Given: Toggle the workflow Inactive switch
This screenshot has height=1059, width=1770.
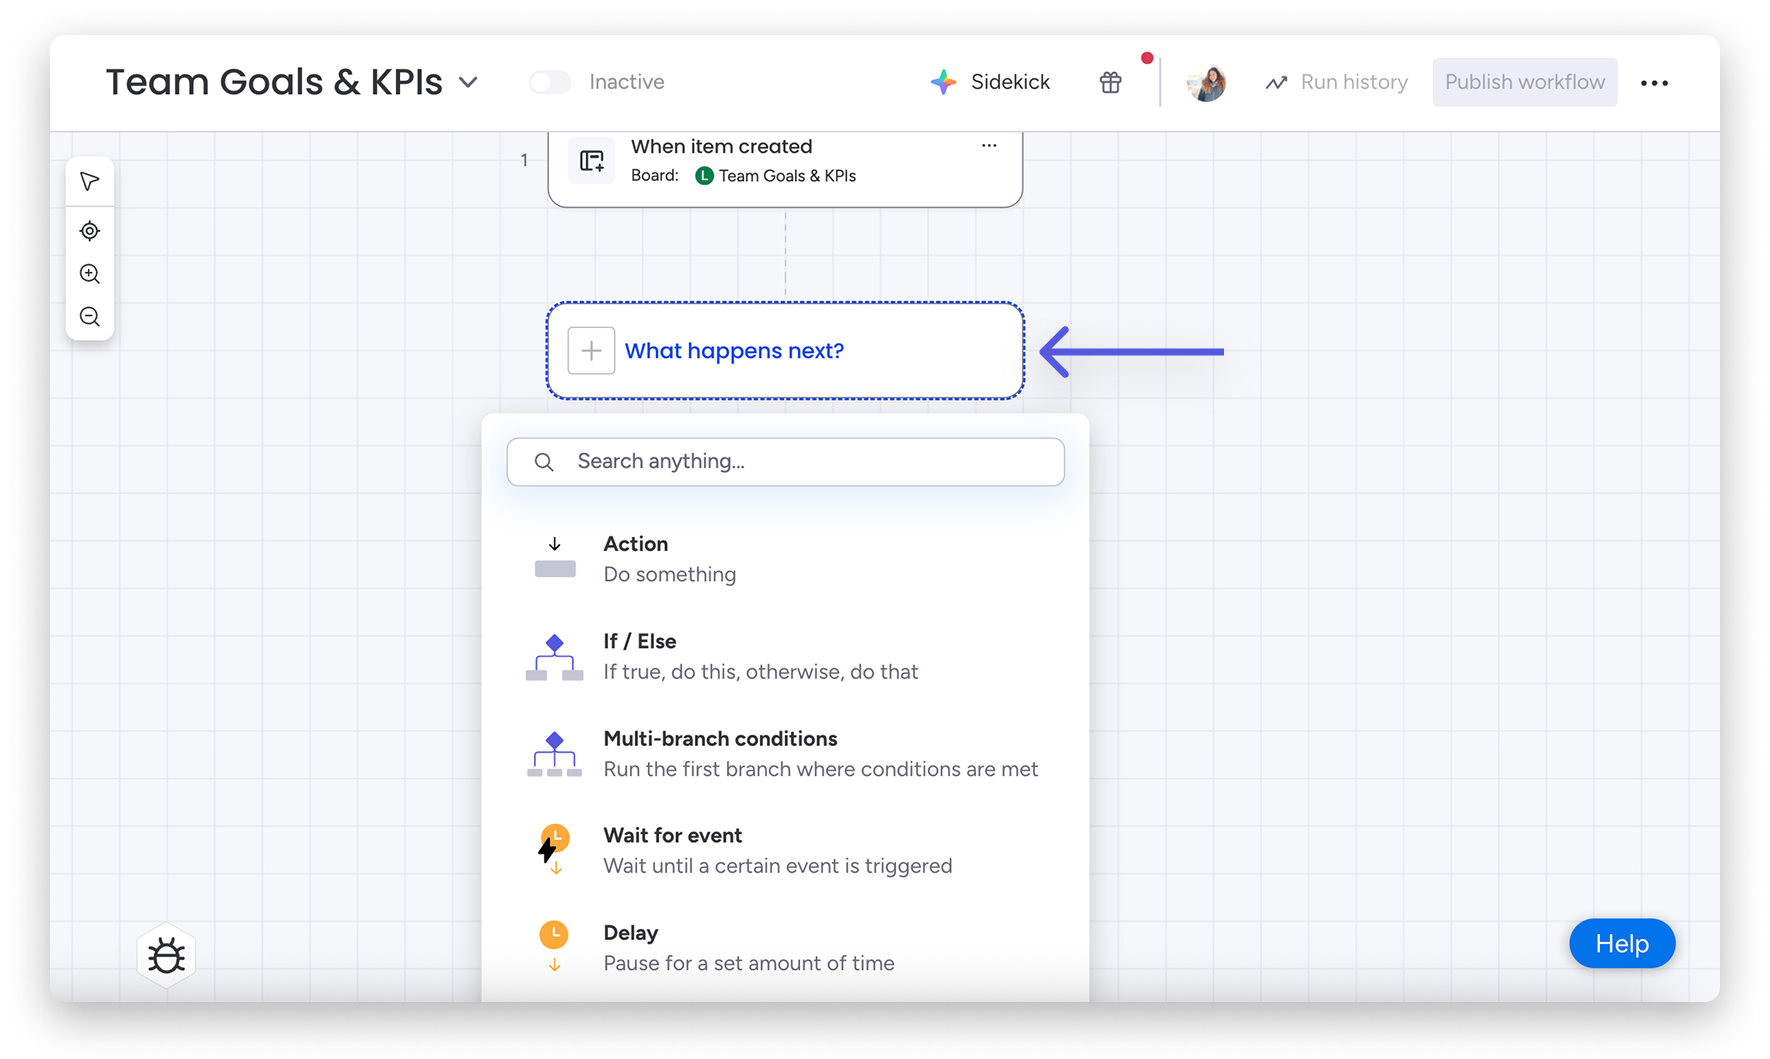Looking at the screenshot, I should click(x=550, y=82).
